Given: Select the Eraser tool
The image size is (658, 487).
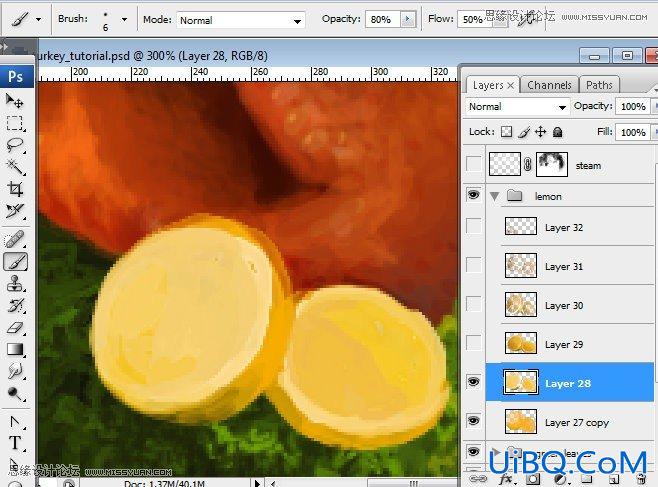Looking at the screenshot, I should [x=15, y=327].
